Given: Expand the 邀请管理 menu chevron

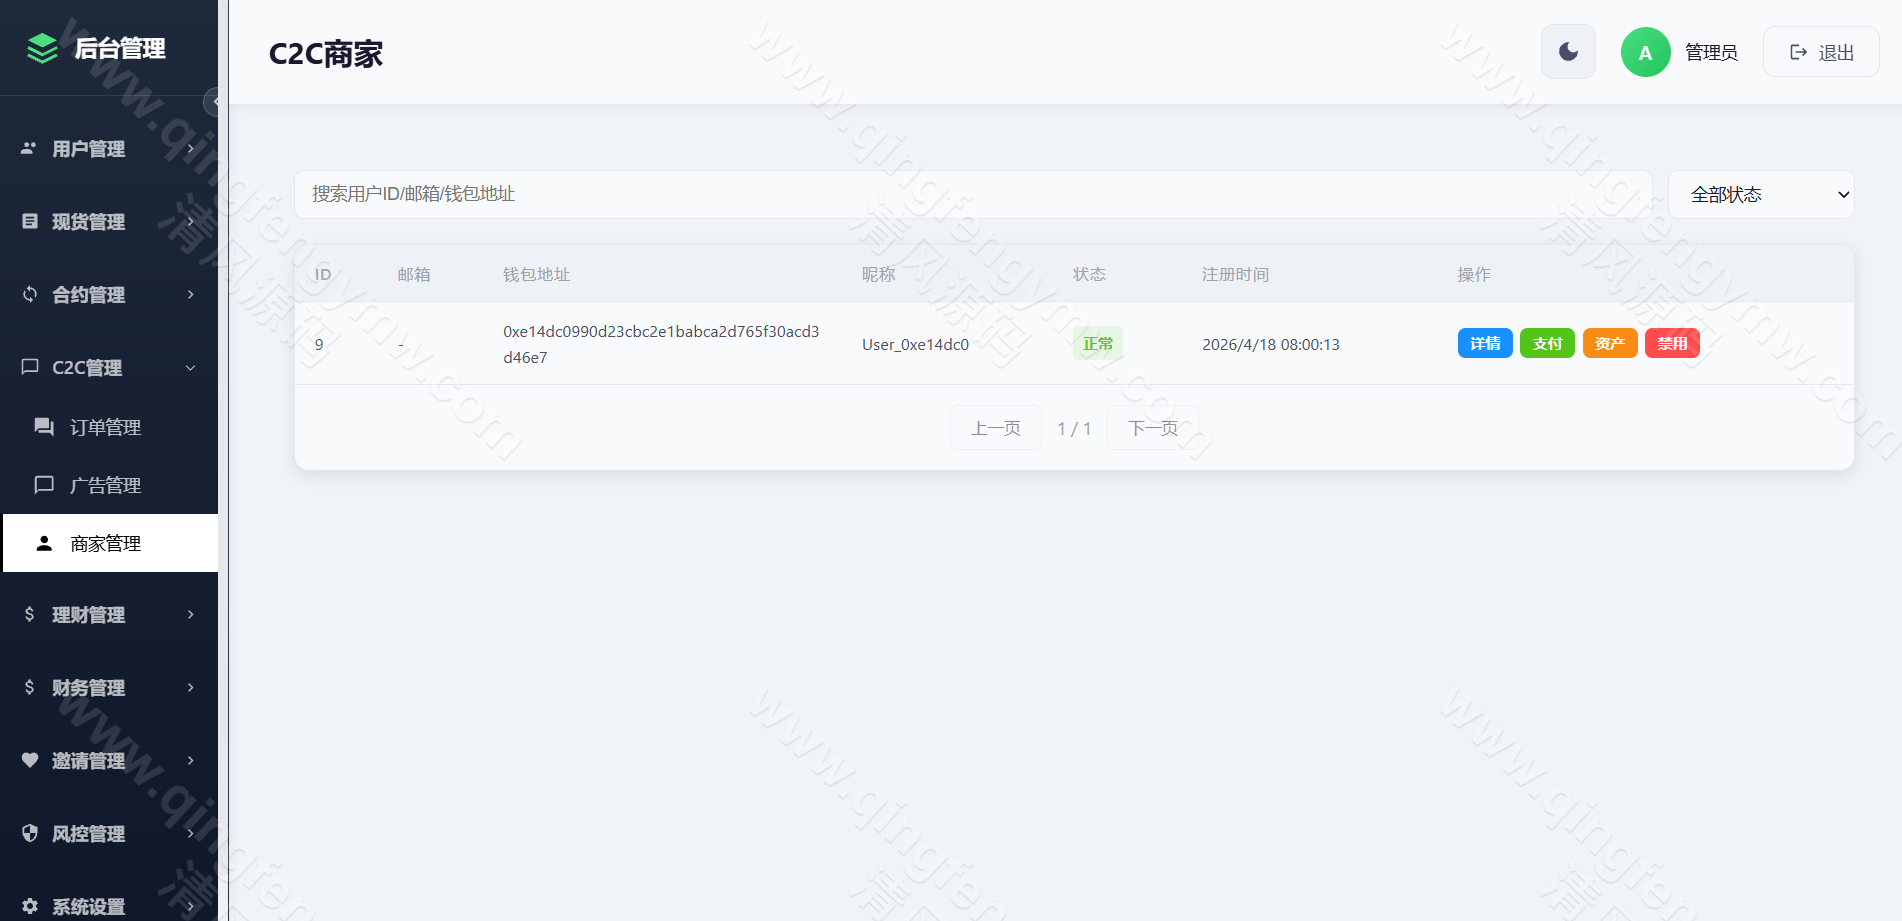Looking at the screenshot, I should coord(190,760).
